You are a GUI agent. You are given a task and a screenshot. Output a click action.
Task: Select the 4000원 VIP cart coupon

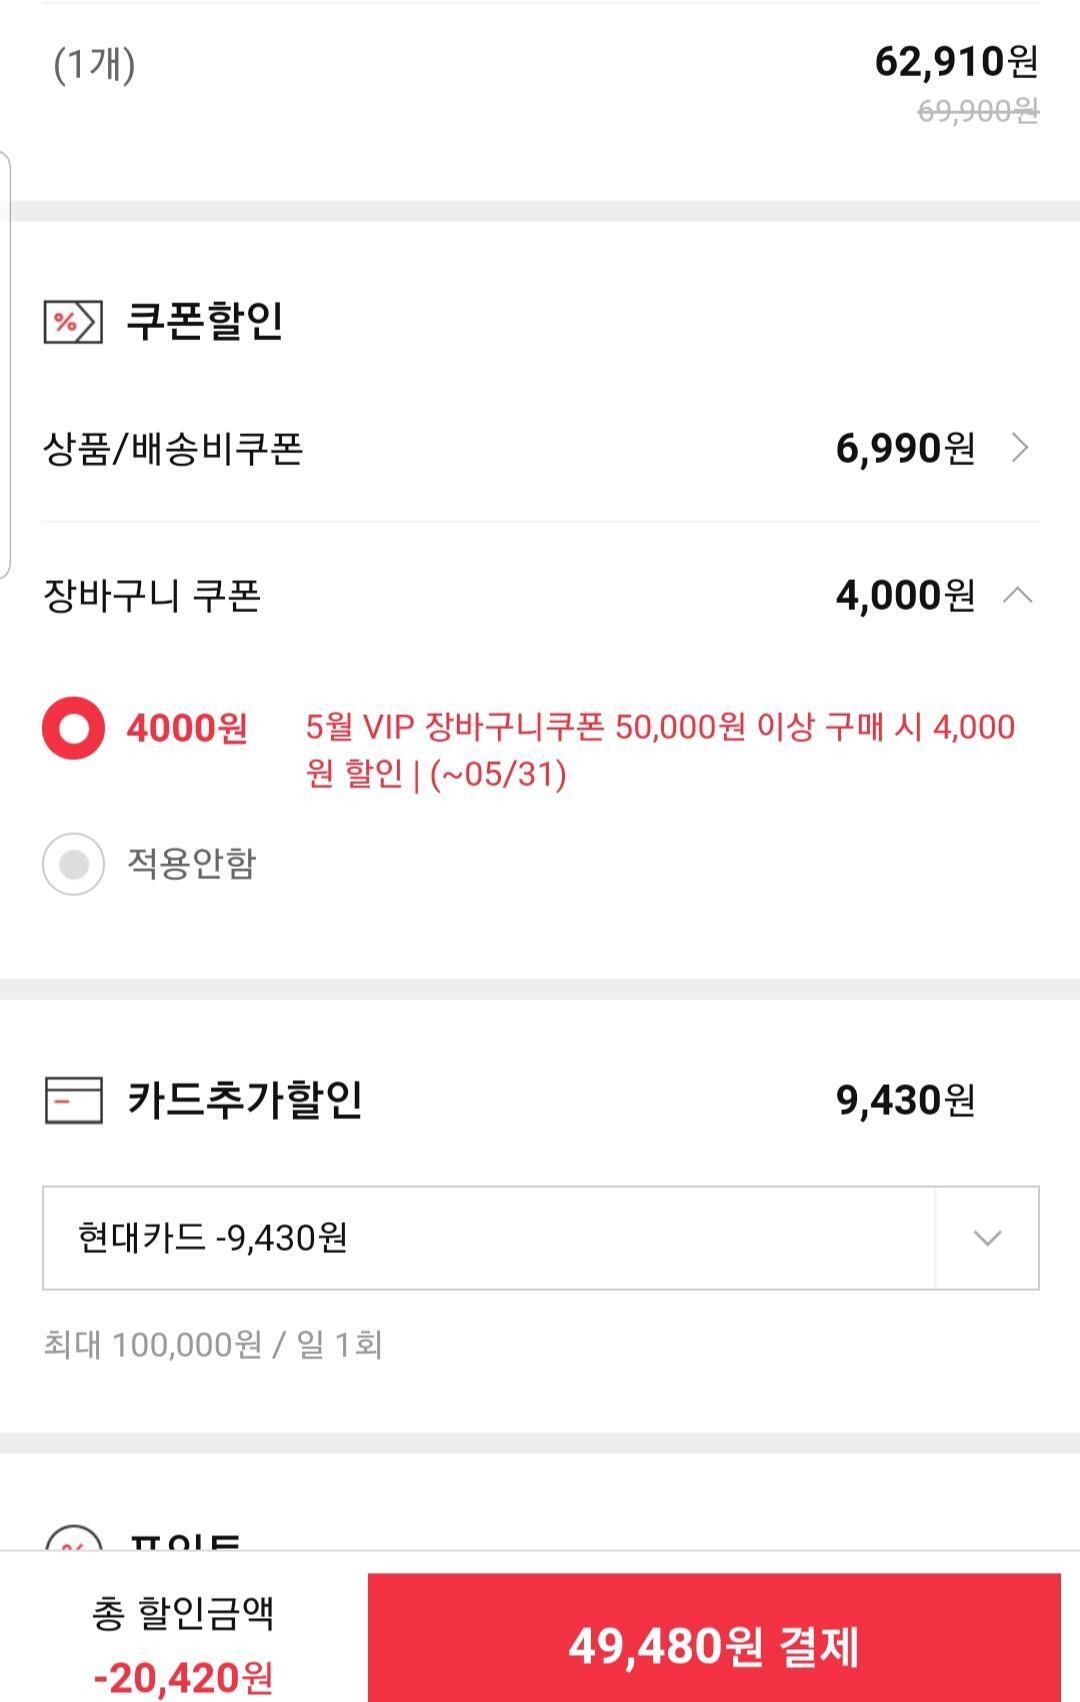(x=73, y=728)
